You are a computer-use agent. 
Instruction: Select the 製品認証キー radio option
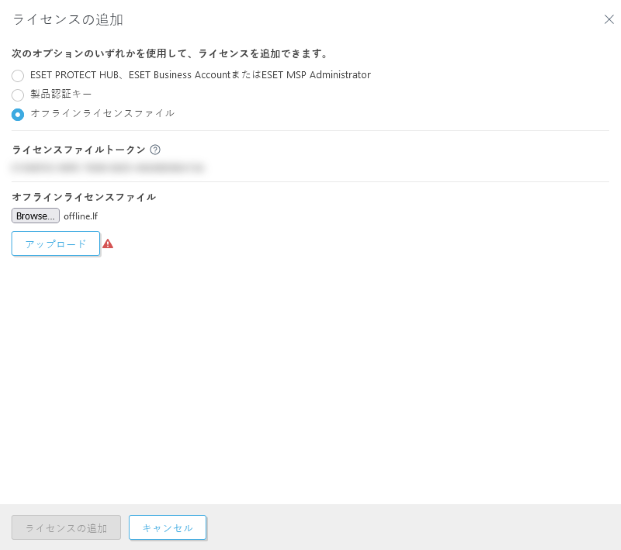[x=17, y=95]
